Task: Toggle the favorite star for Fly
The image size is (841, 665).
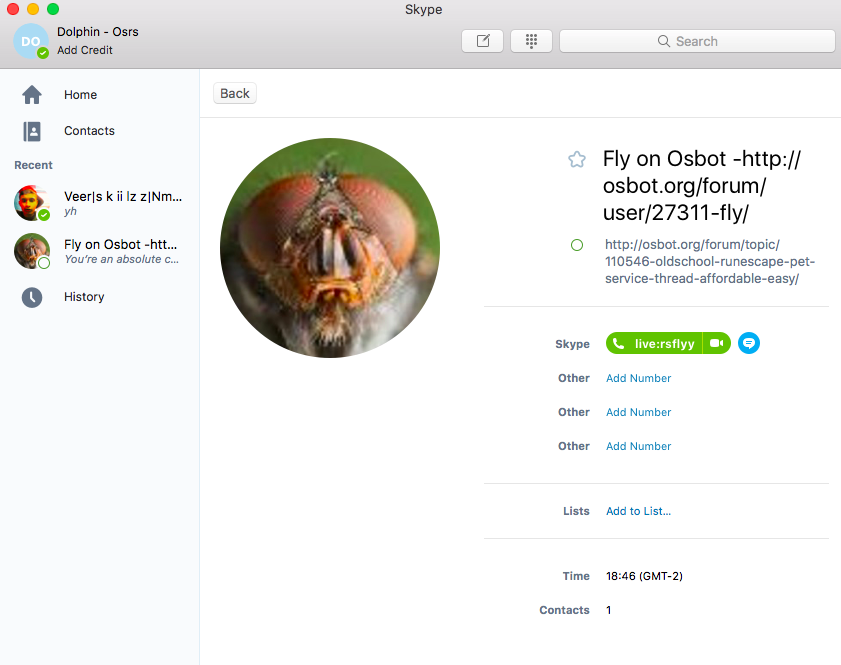Action: [x=577, y=159]
